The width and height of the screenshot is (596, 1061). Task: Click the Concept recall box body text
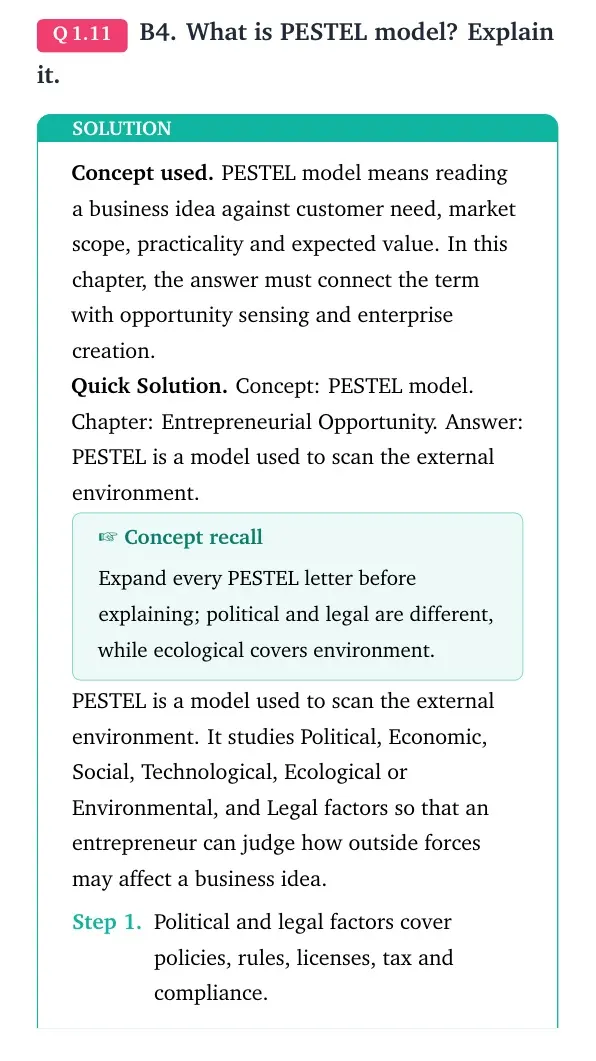(296, 614)
